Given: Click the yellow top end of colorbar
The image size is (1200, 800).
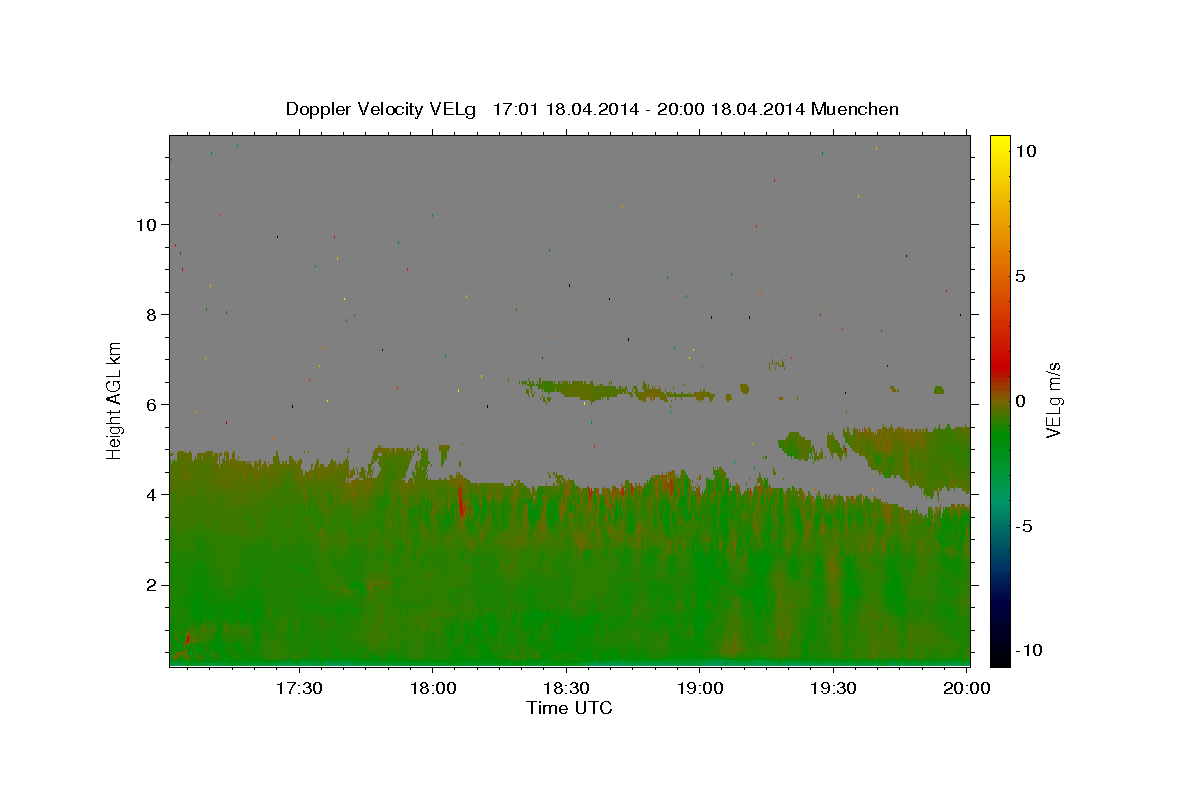Looking at the screenshot, I should [x=999, y=142].
